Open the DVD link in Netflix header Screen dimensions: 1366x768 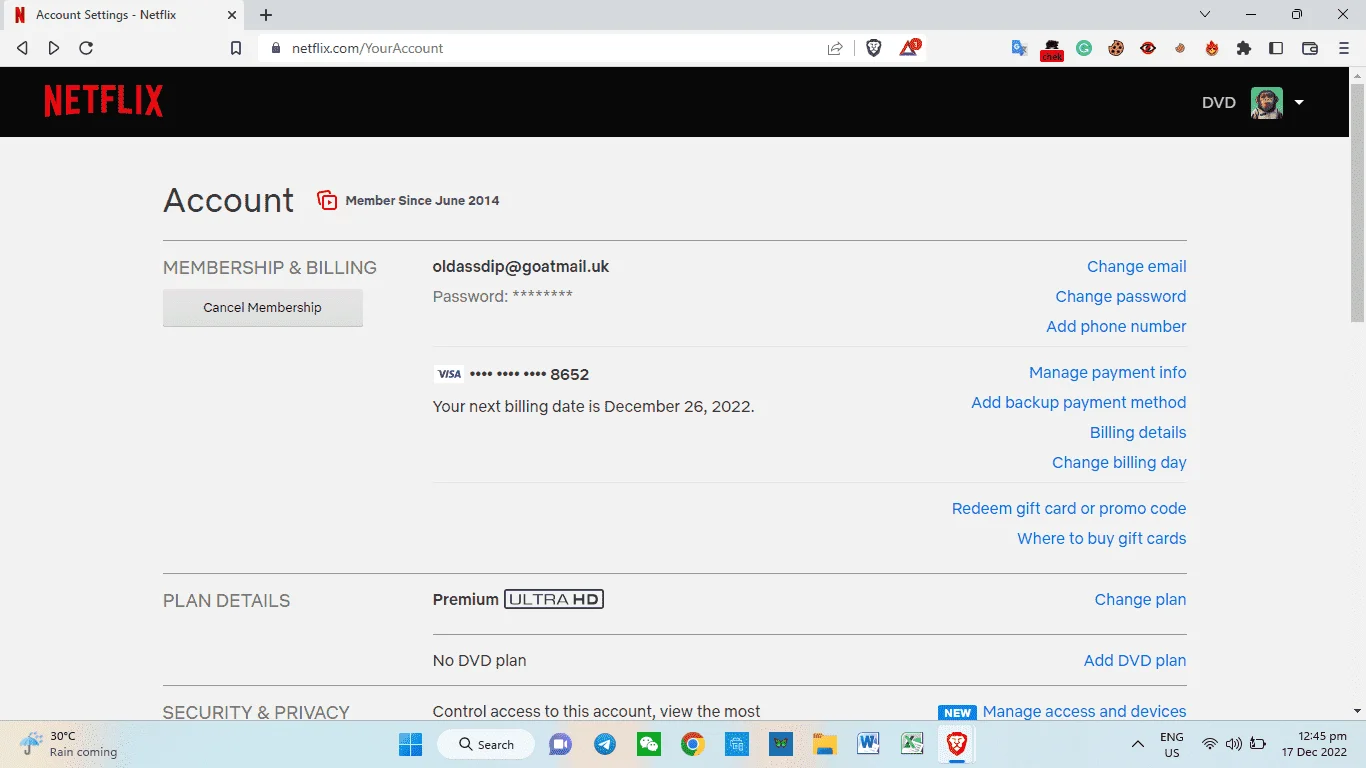click(x=1219, y=102)
